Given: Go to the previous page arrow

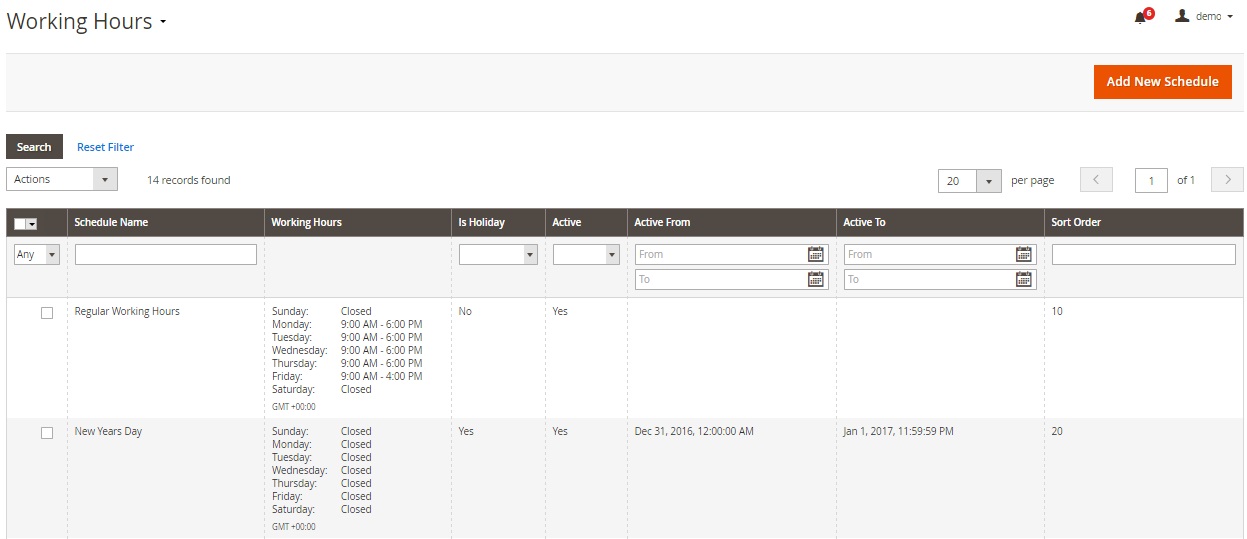Looking at the screenshot, I should pyautogui.click(x=1096, y=180).
